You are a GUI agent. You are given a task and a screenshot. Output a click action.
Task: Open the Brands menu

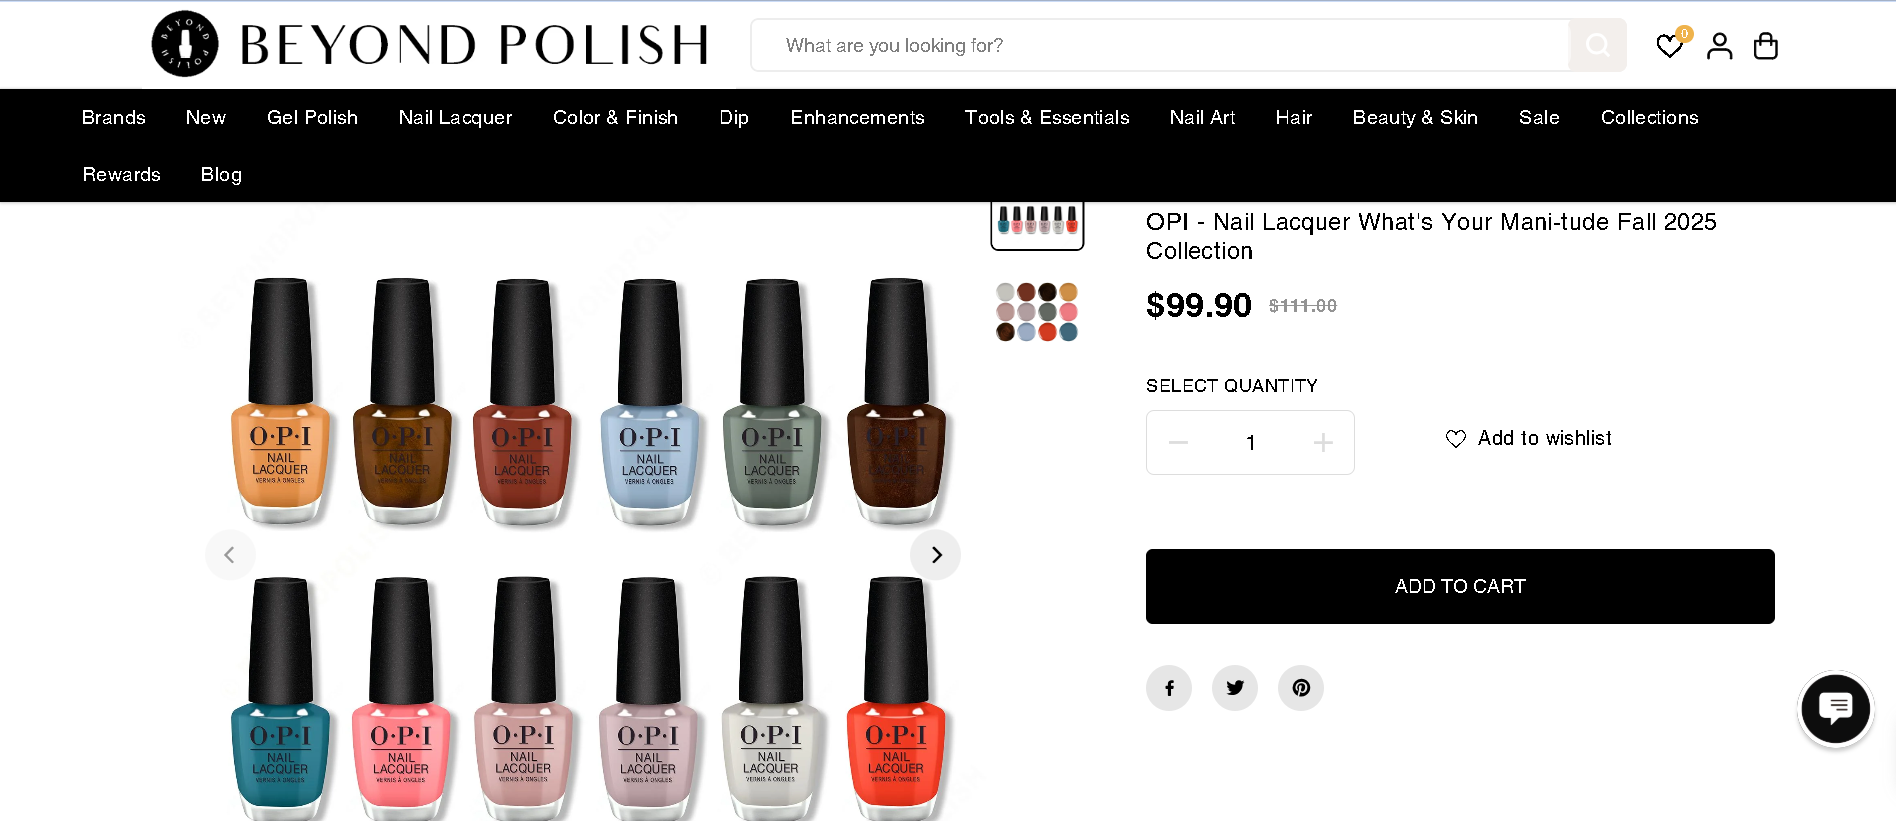[x=114, y=118]
